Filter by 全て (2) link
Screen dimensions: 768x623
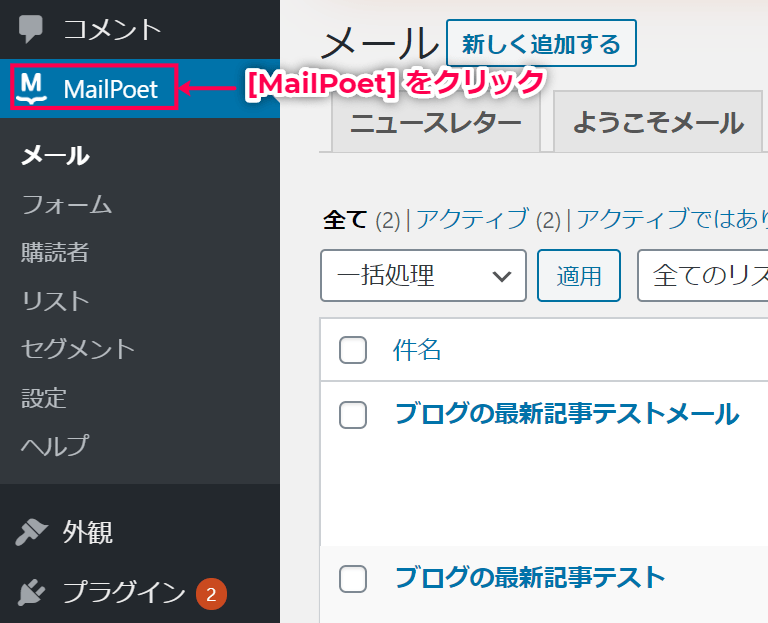click(x=361, y=219)
